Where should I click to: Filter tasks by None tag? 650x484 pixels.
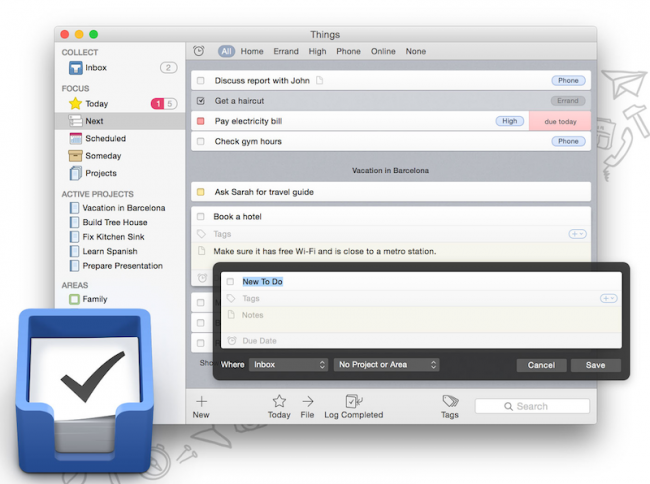(x=416, y=51)
